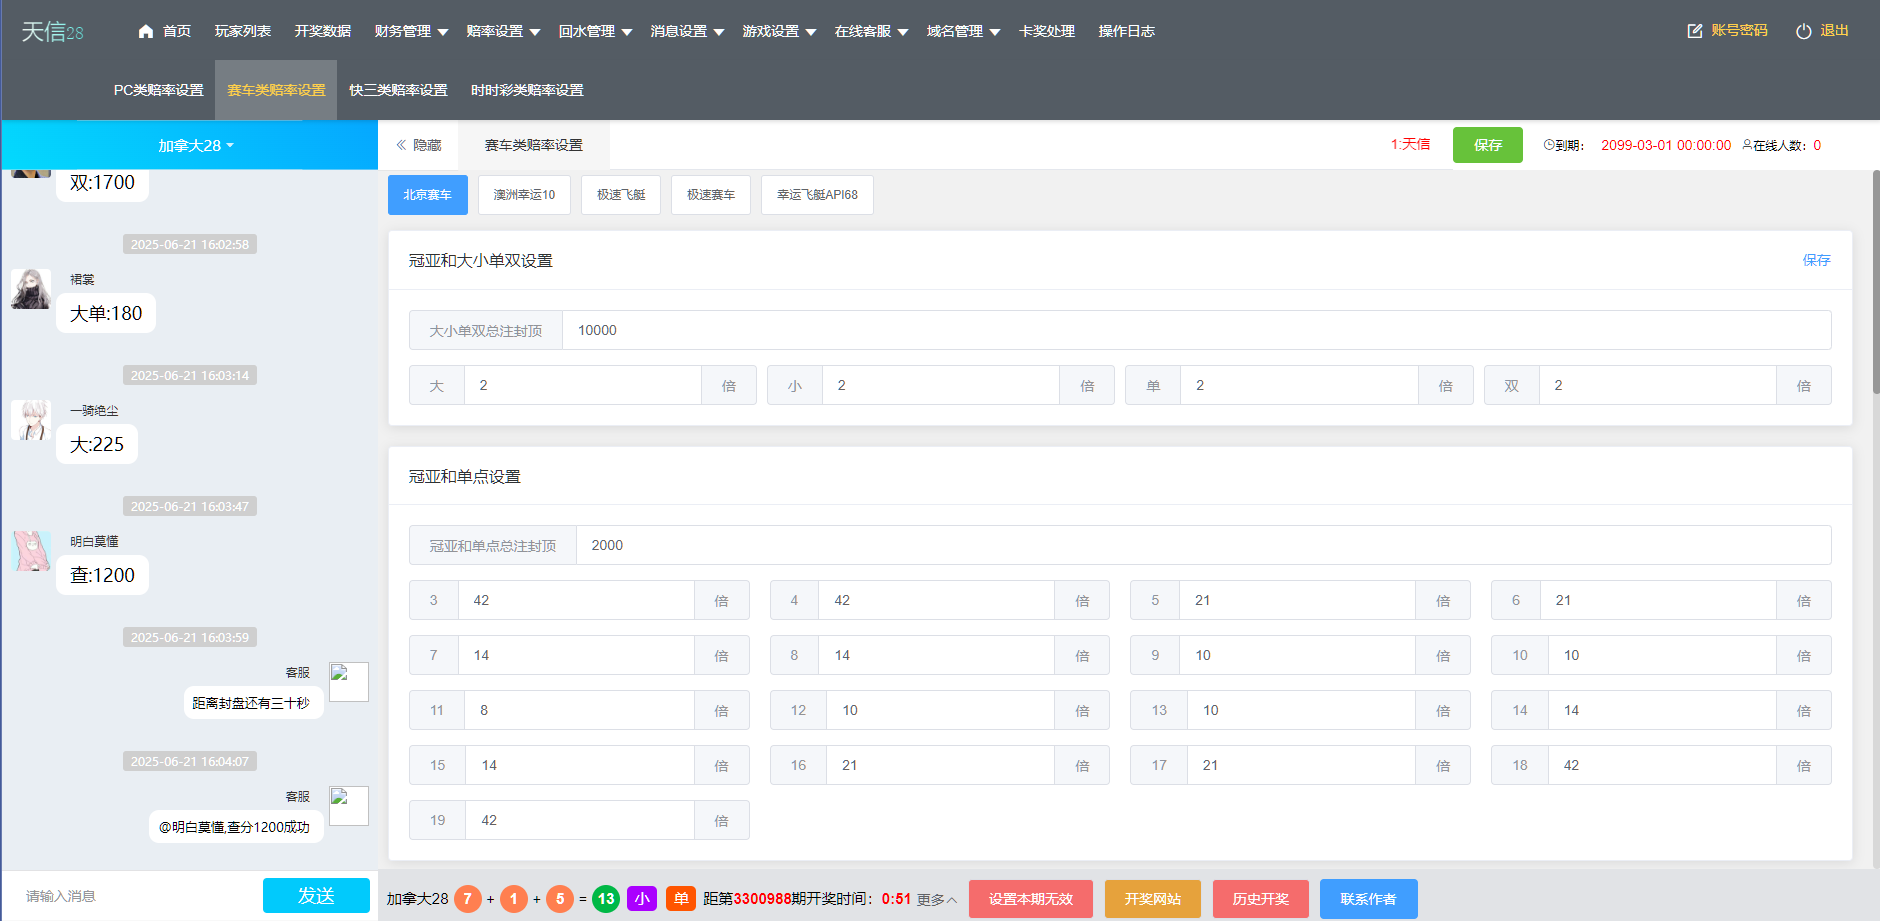Click the home icon beside 首页
The width and height of the screenshot is (1880, 921).
coord(146,31)
